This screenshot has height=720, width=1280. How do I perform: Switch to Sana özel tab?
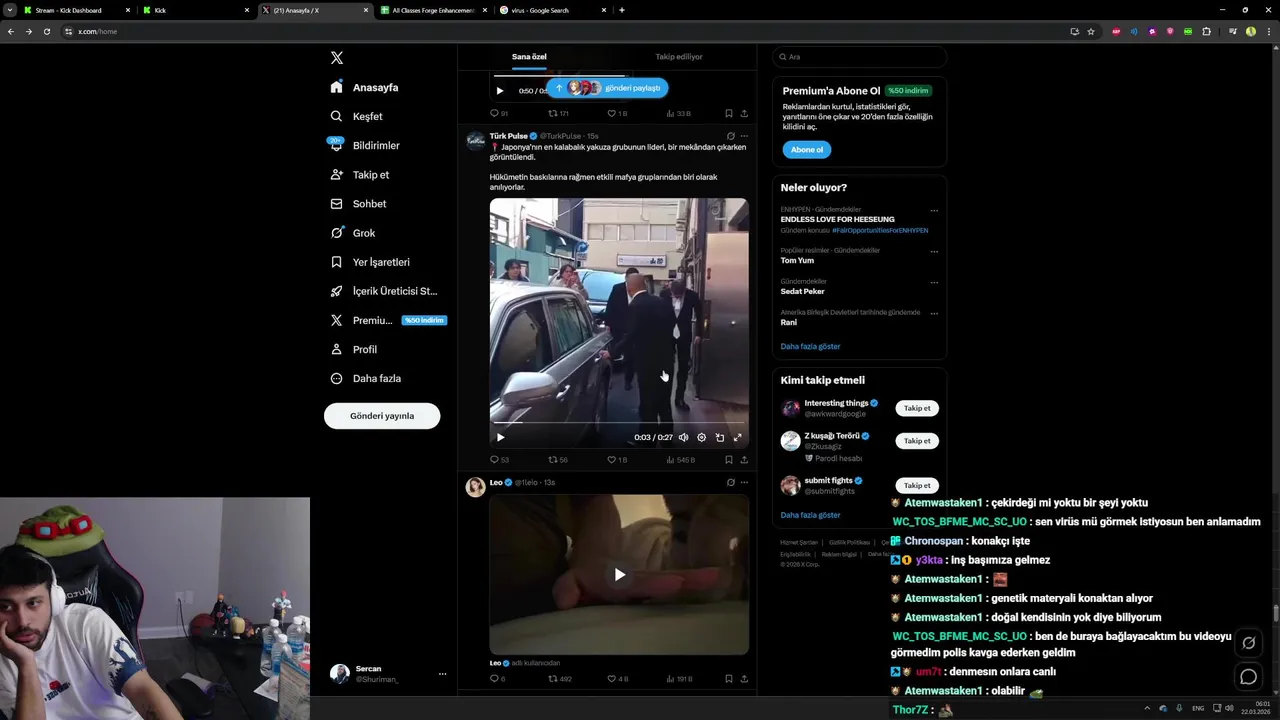[x=529, y=57]
